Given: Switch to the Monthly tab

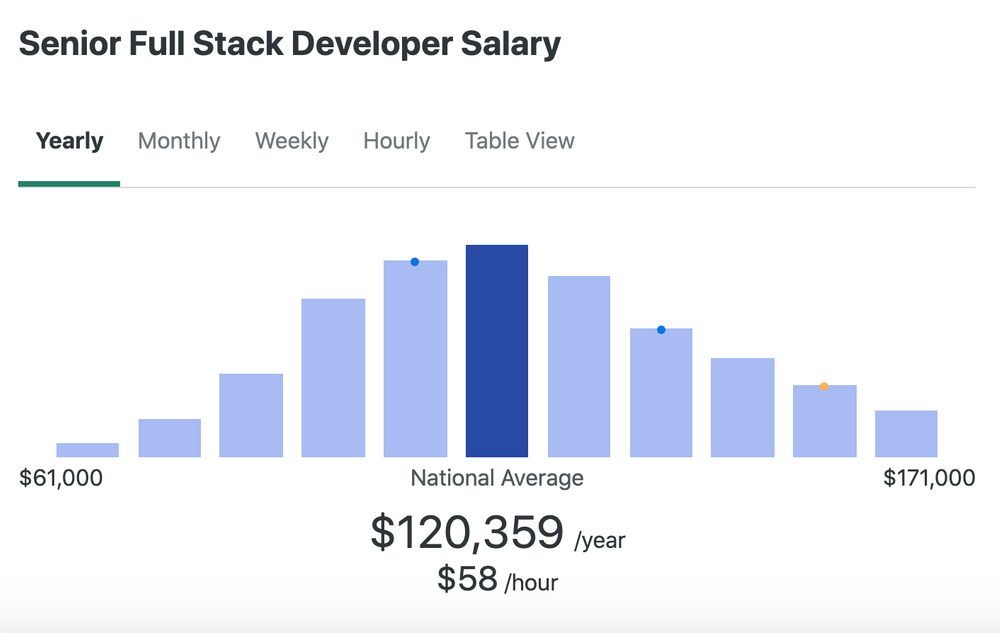Looking at the screenshot, I should coord(179,141).
